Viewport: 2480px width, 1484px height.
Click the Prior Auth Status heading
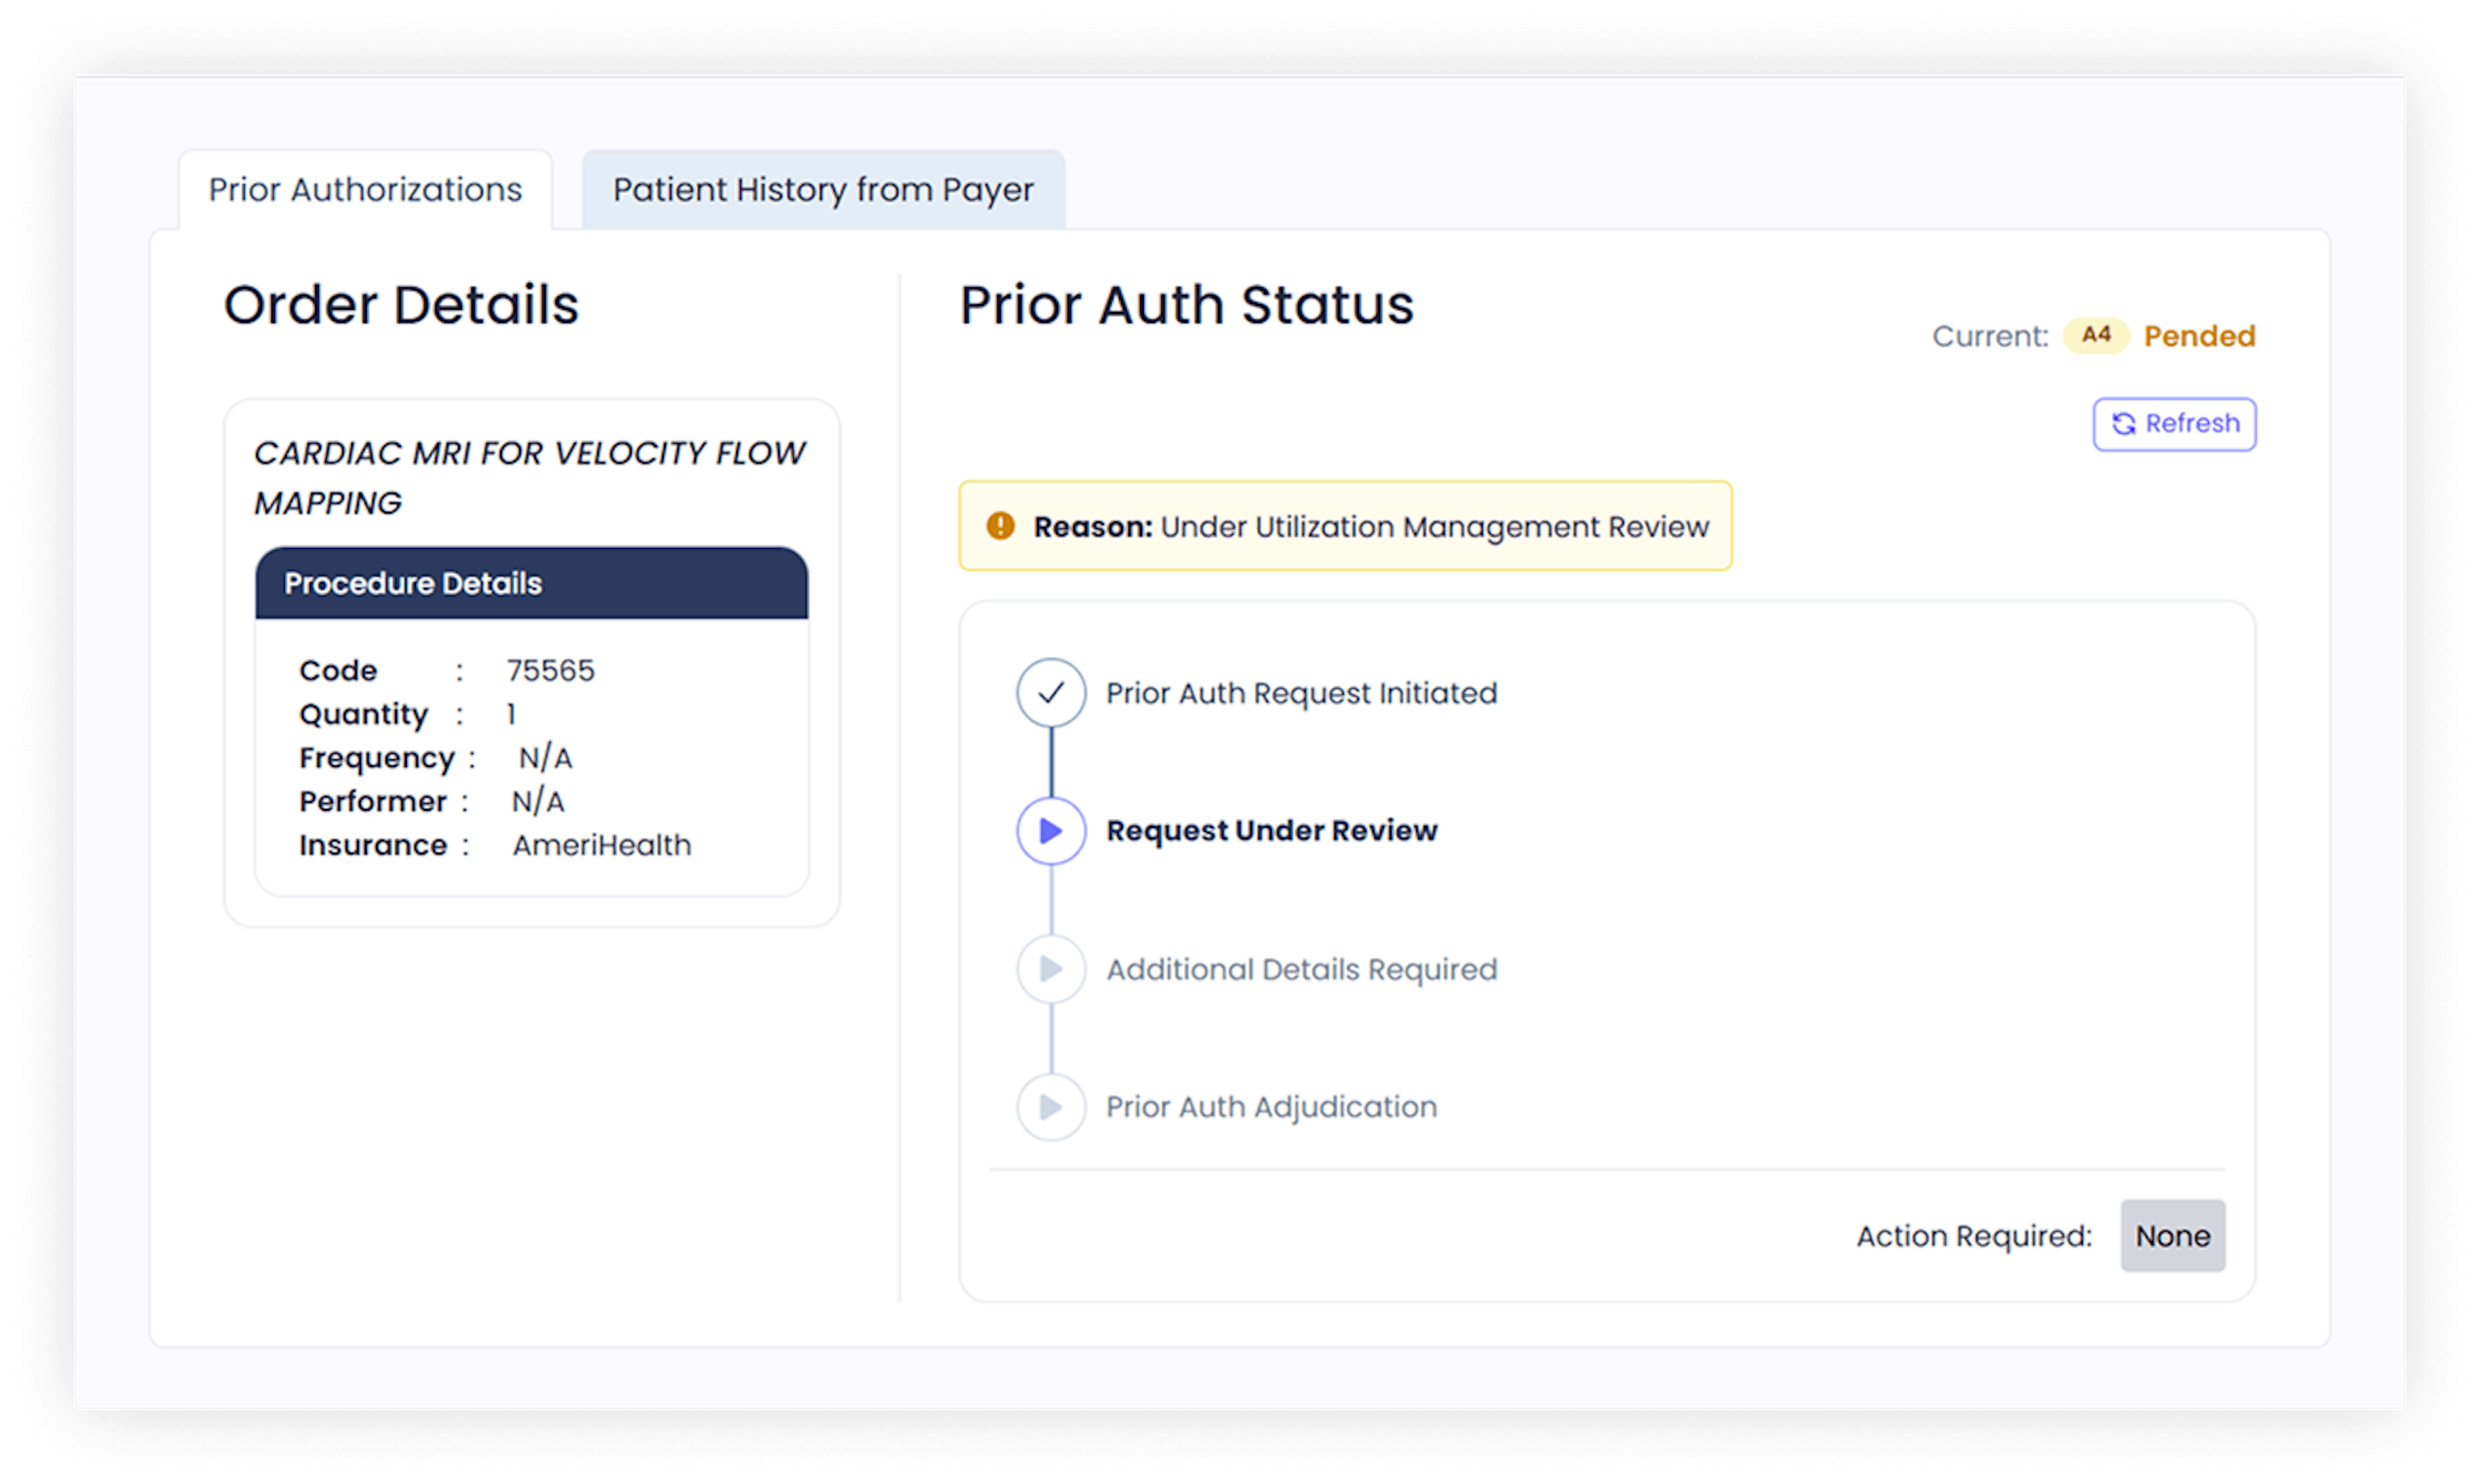[x=1187, y=305]
